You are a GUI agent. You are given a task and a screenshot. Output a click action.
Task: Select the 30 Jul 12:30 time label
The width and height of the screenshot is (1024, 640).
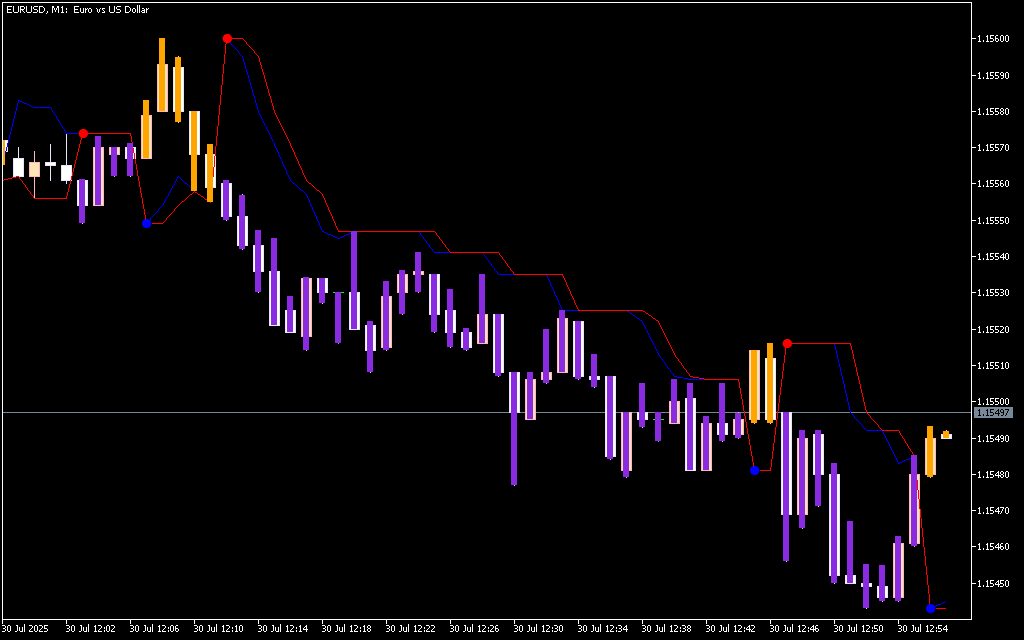pyautogui.click(x=539, y=629)
